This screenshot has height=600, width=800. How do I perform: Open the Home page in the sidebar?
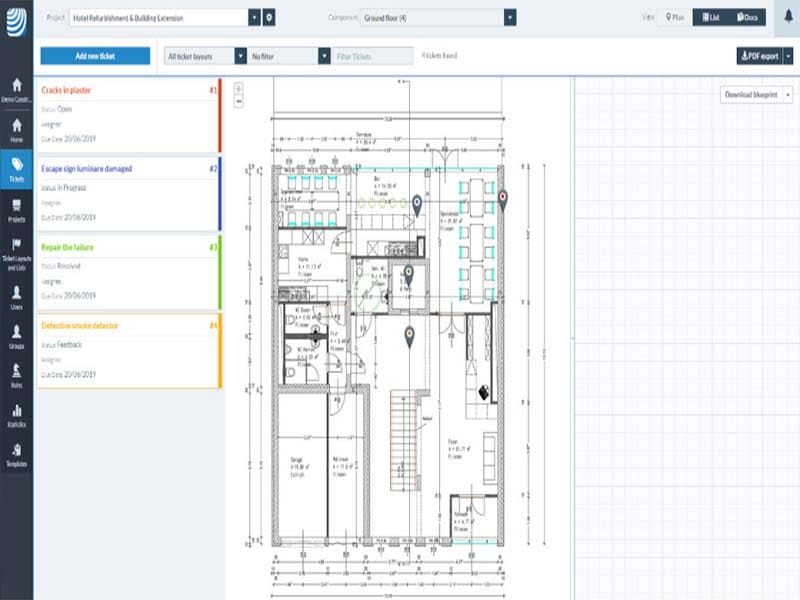[16, 130]
